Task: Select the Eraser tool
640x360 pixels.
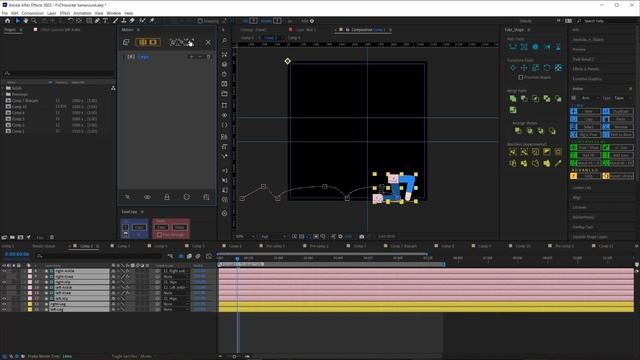Action: 132,20
